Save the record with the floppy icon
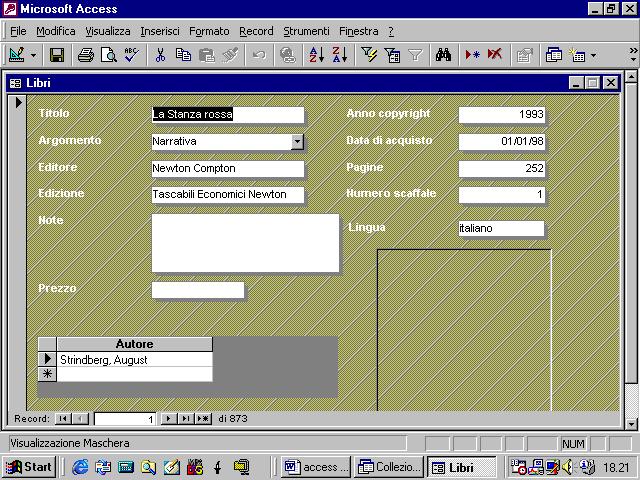 pos(57,55)
